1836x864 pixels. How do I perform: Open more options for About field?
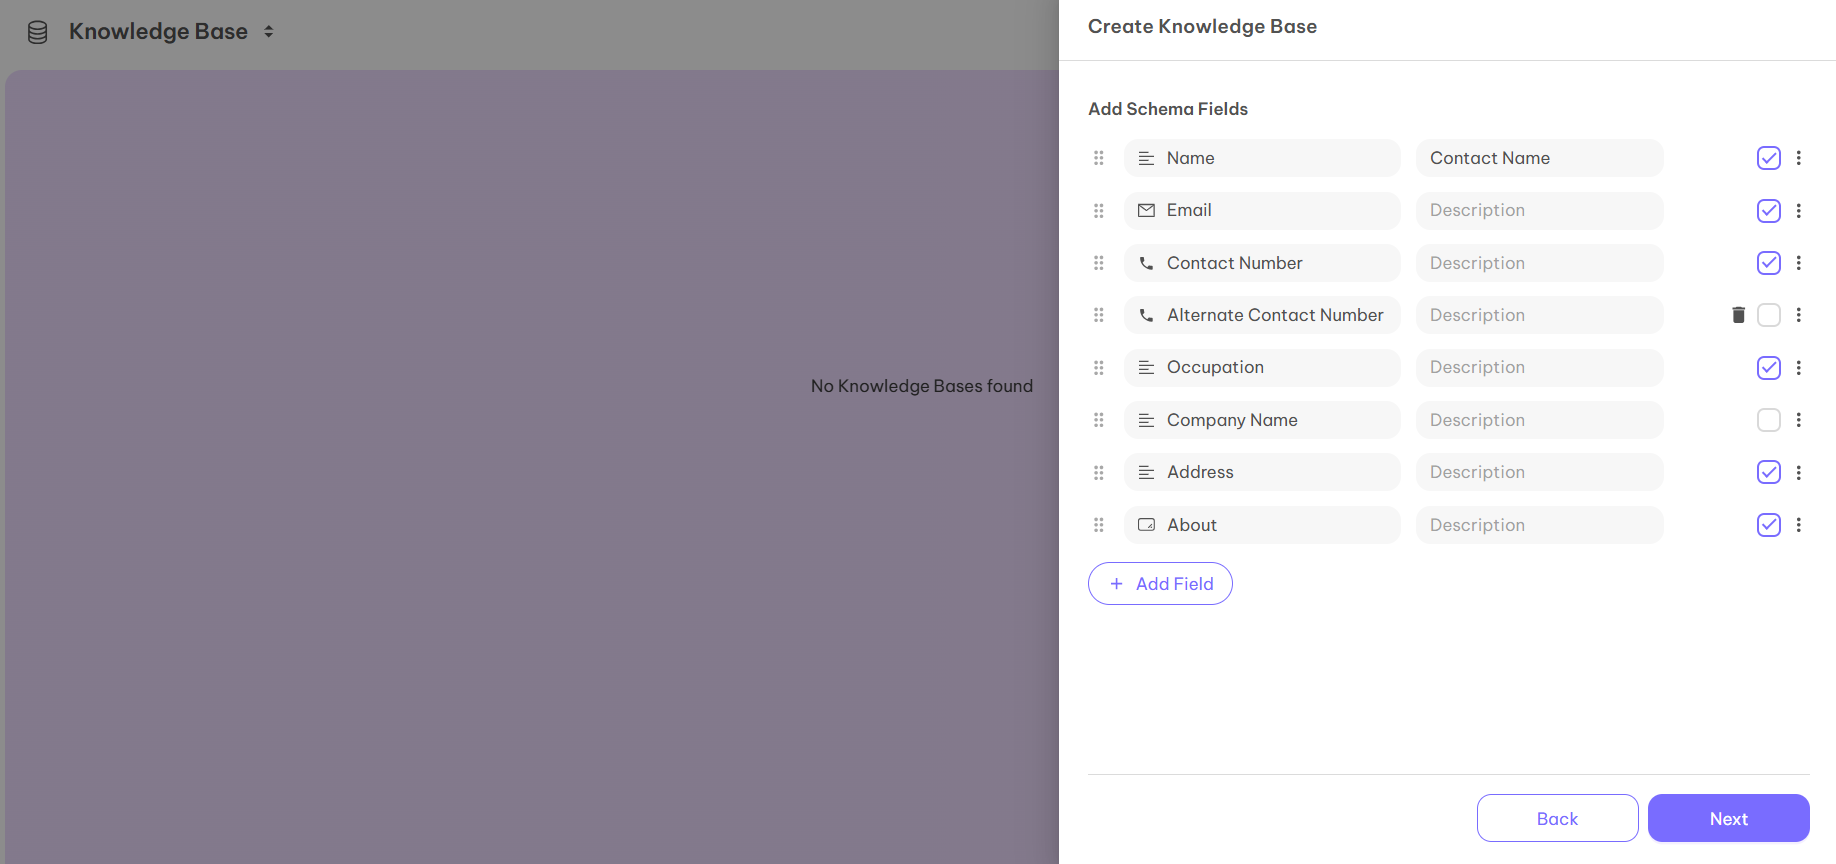1799,525
